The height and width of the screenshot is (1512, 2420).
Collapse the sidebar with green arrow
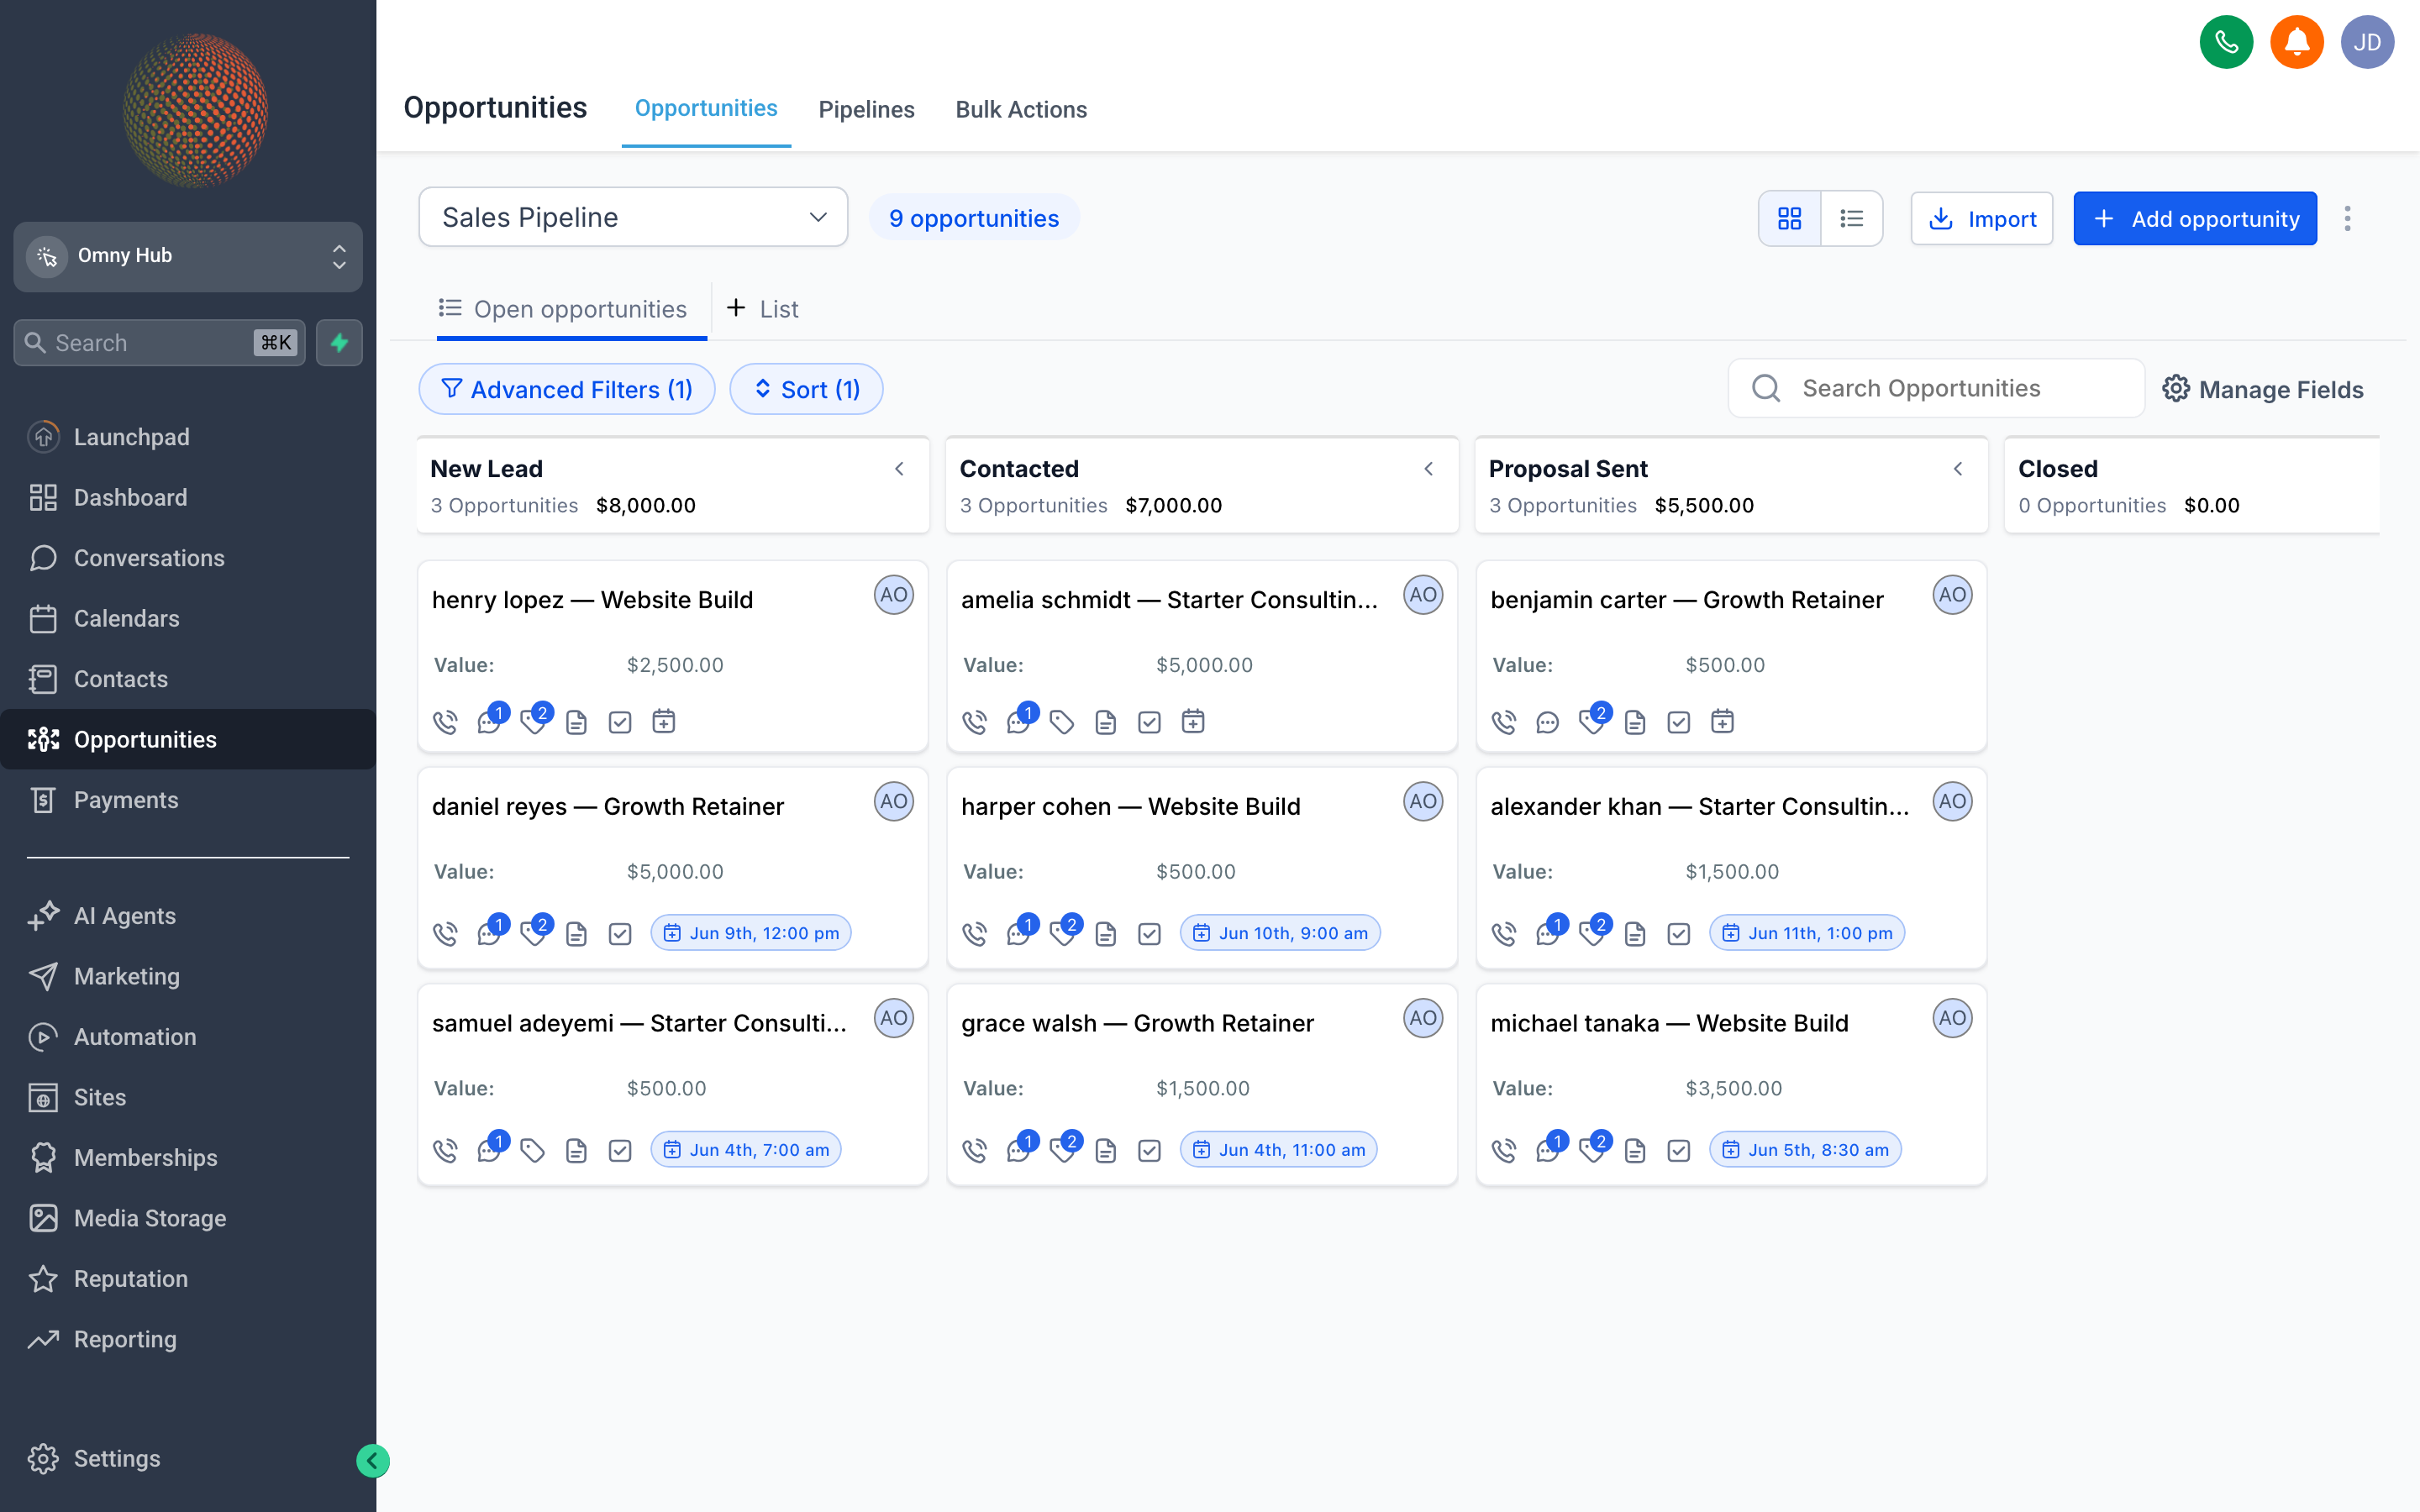[x=372, y=1461]
